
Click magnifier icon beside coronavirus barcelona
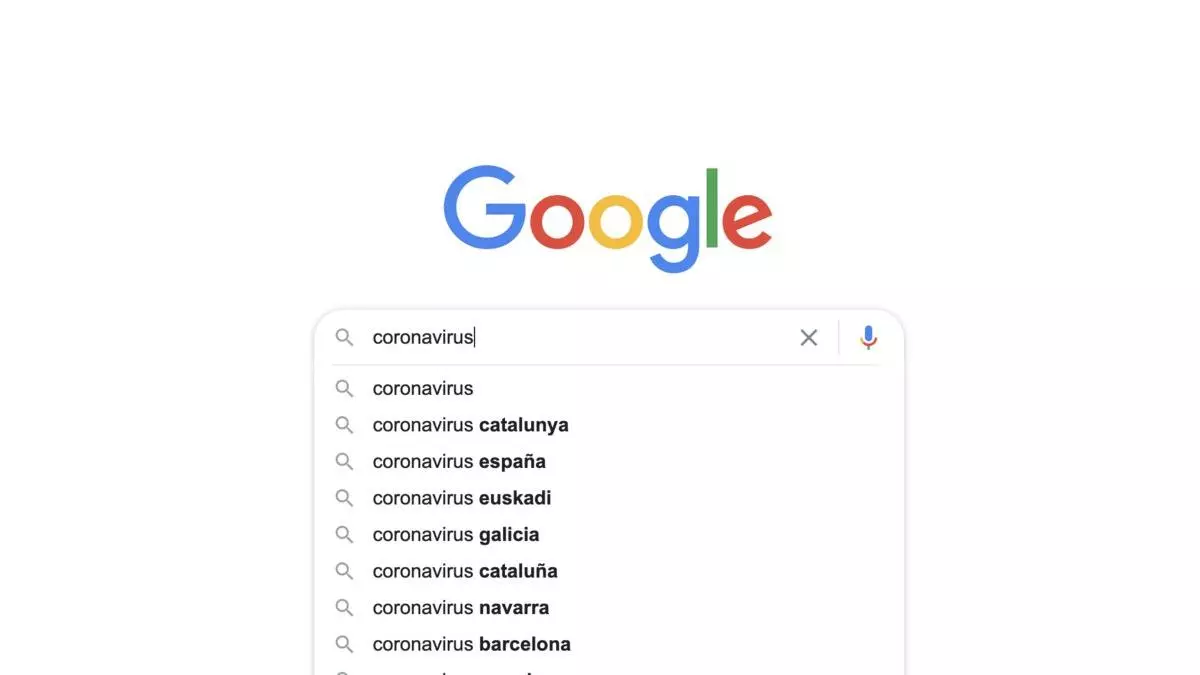344,644
